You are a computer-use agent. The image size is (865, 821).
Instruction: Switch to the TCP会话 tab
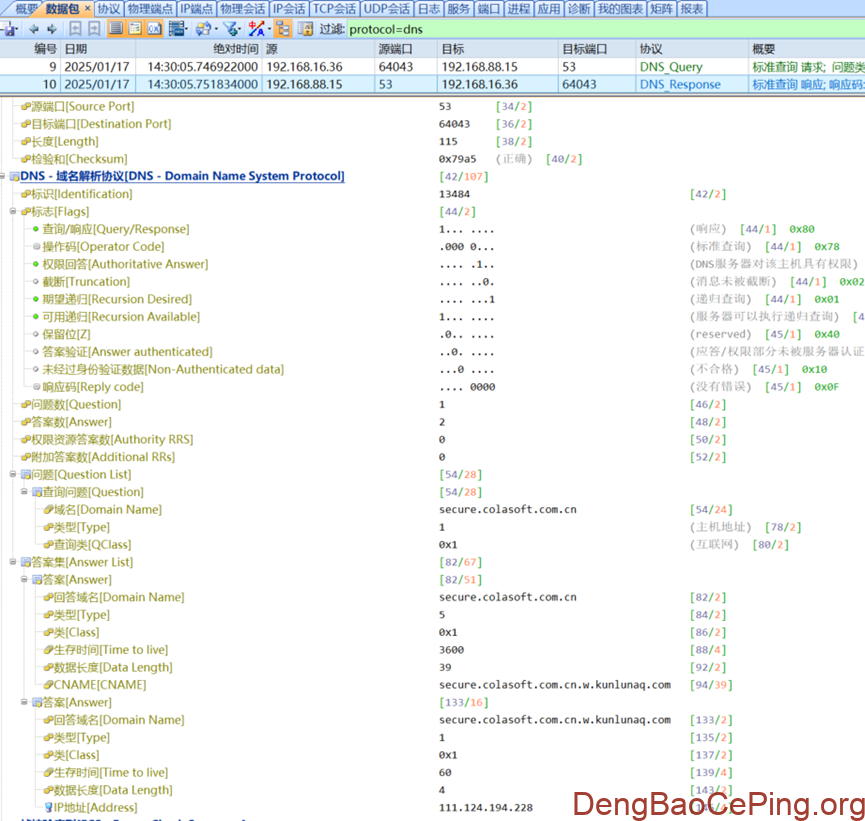coord(334,9)
